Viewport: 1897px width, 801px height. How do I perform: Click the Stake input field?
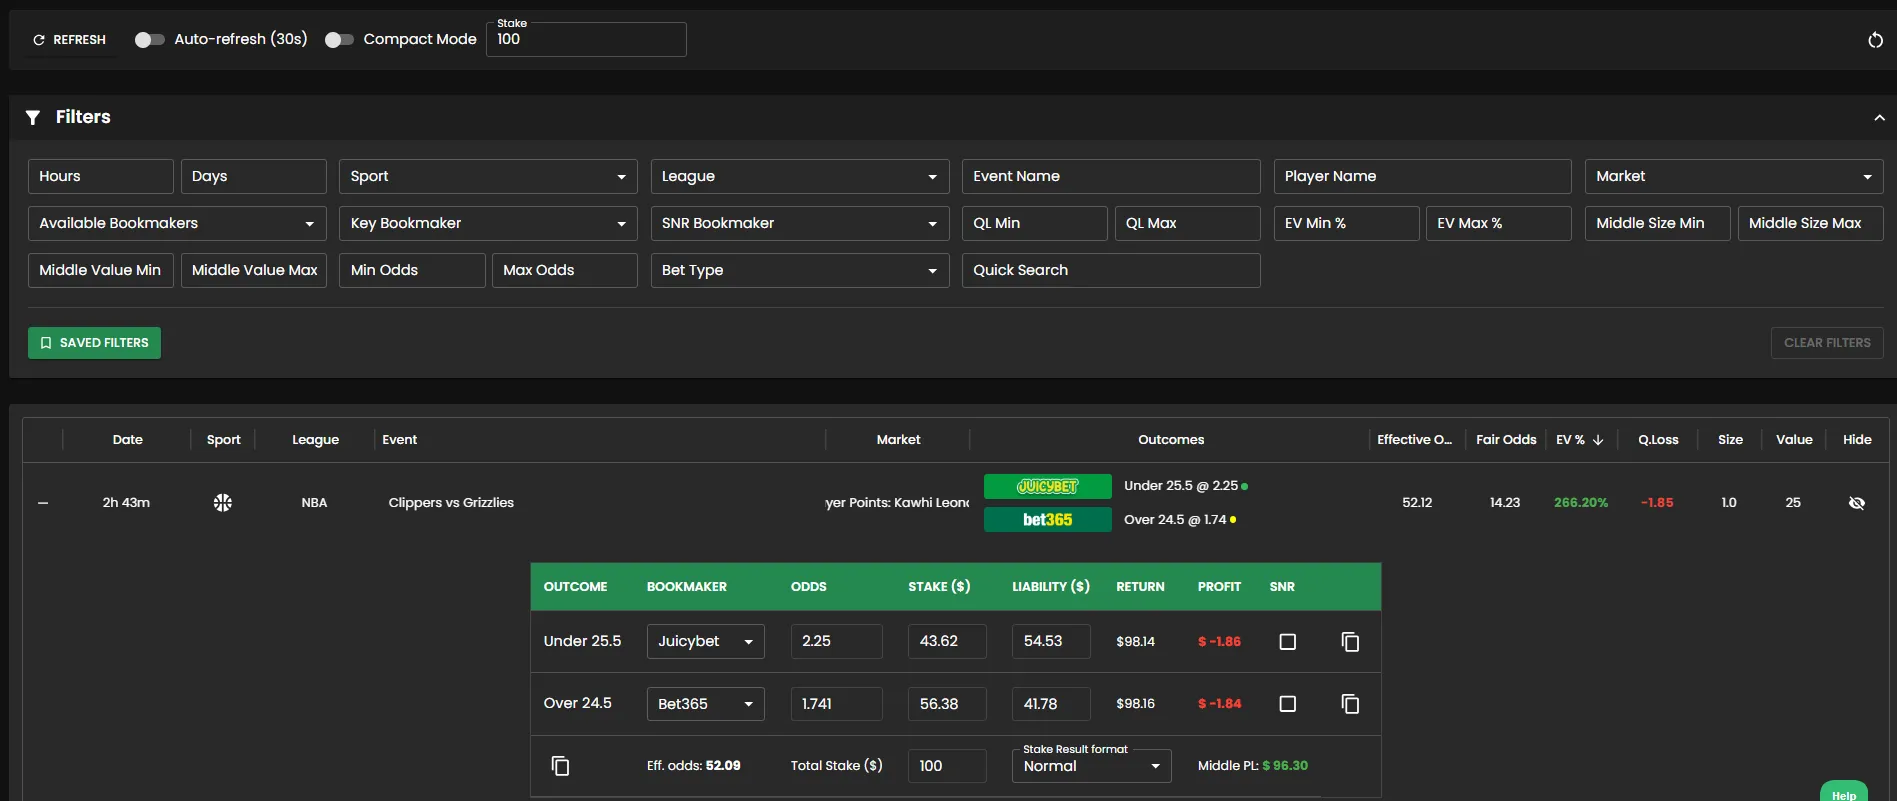coord(586,39)
